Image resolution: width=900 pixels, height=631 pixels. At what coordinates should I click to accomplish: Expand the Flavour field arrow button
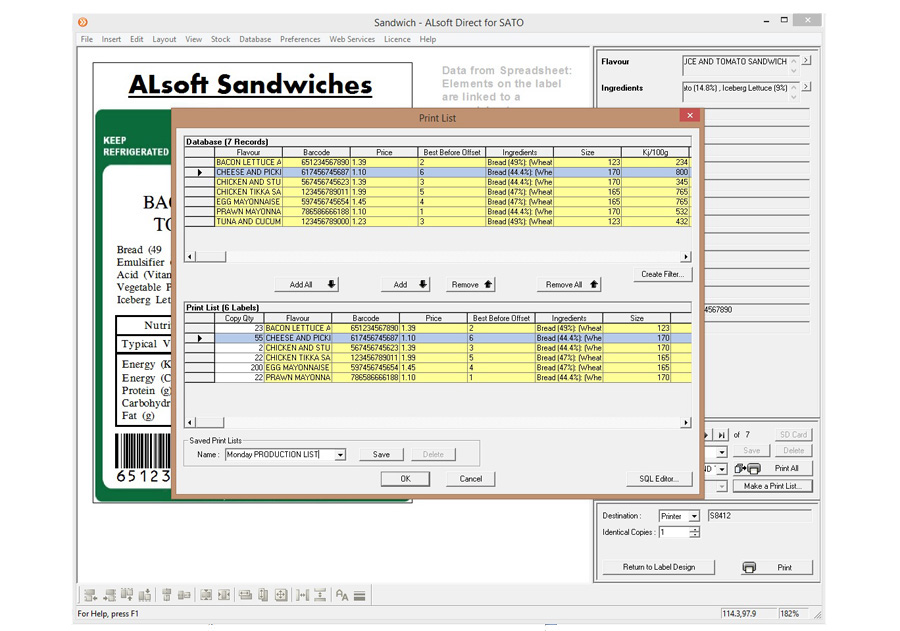tap(807, 62)
